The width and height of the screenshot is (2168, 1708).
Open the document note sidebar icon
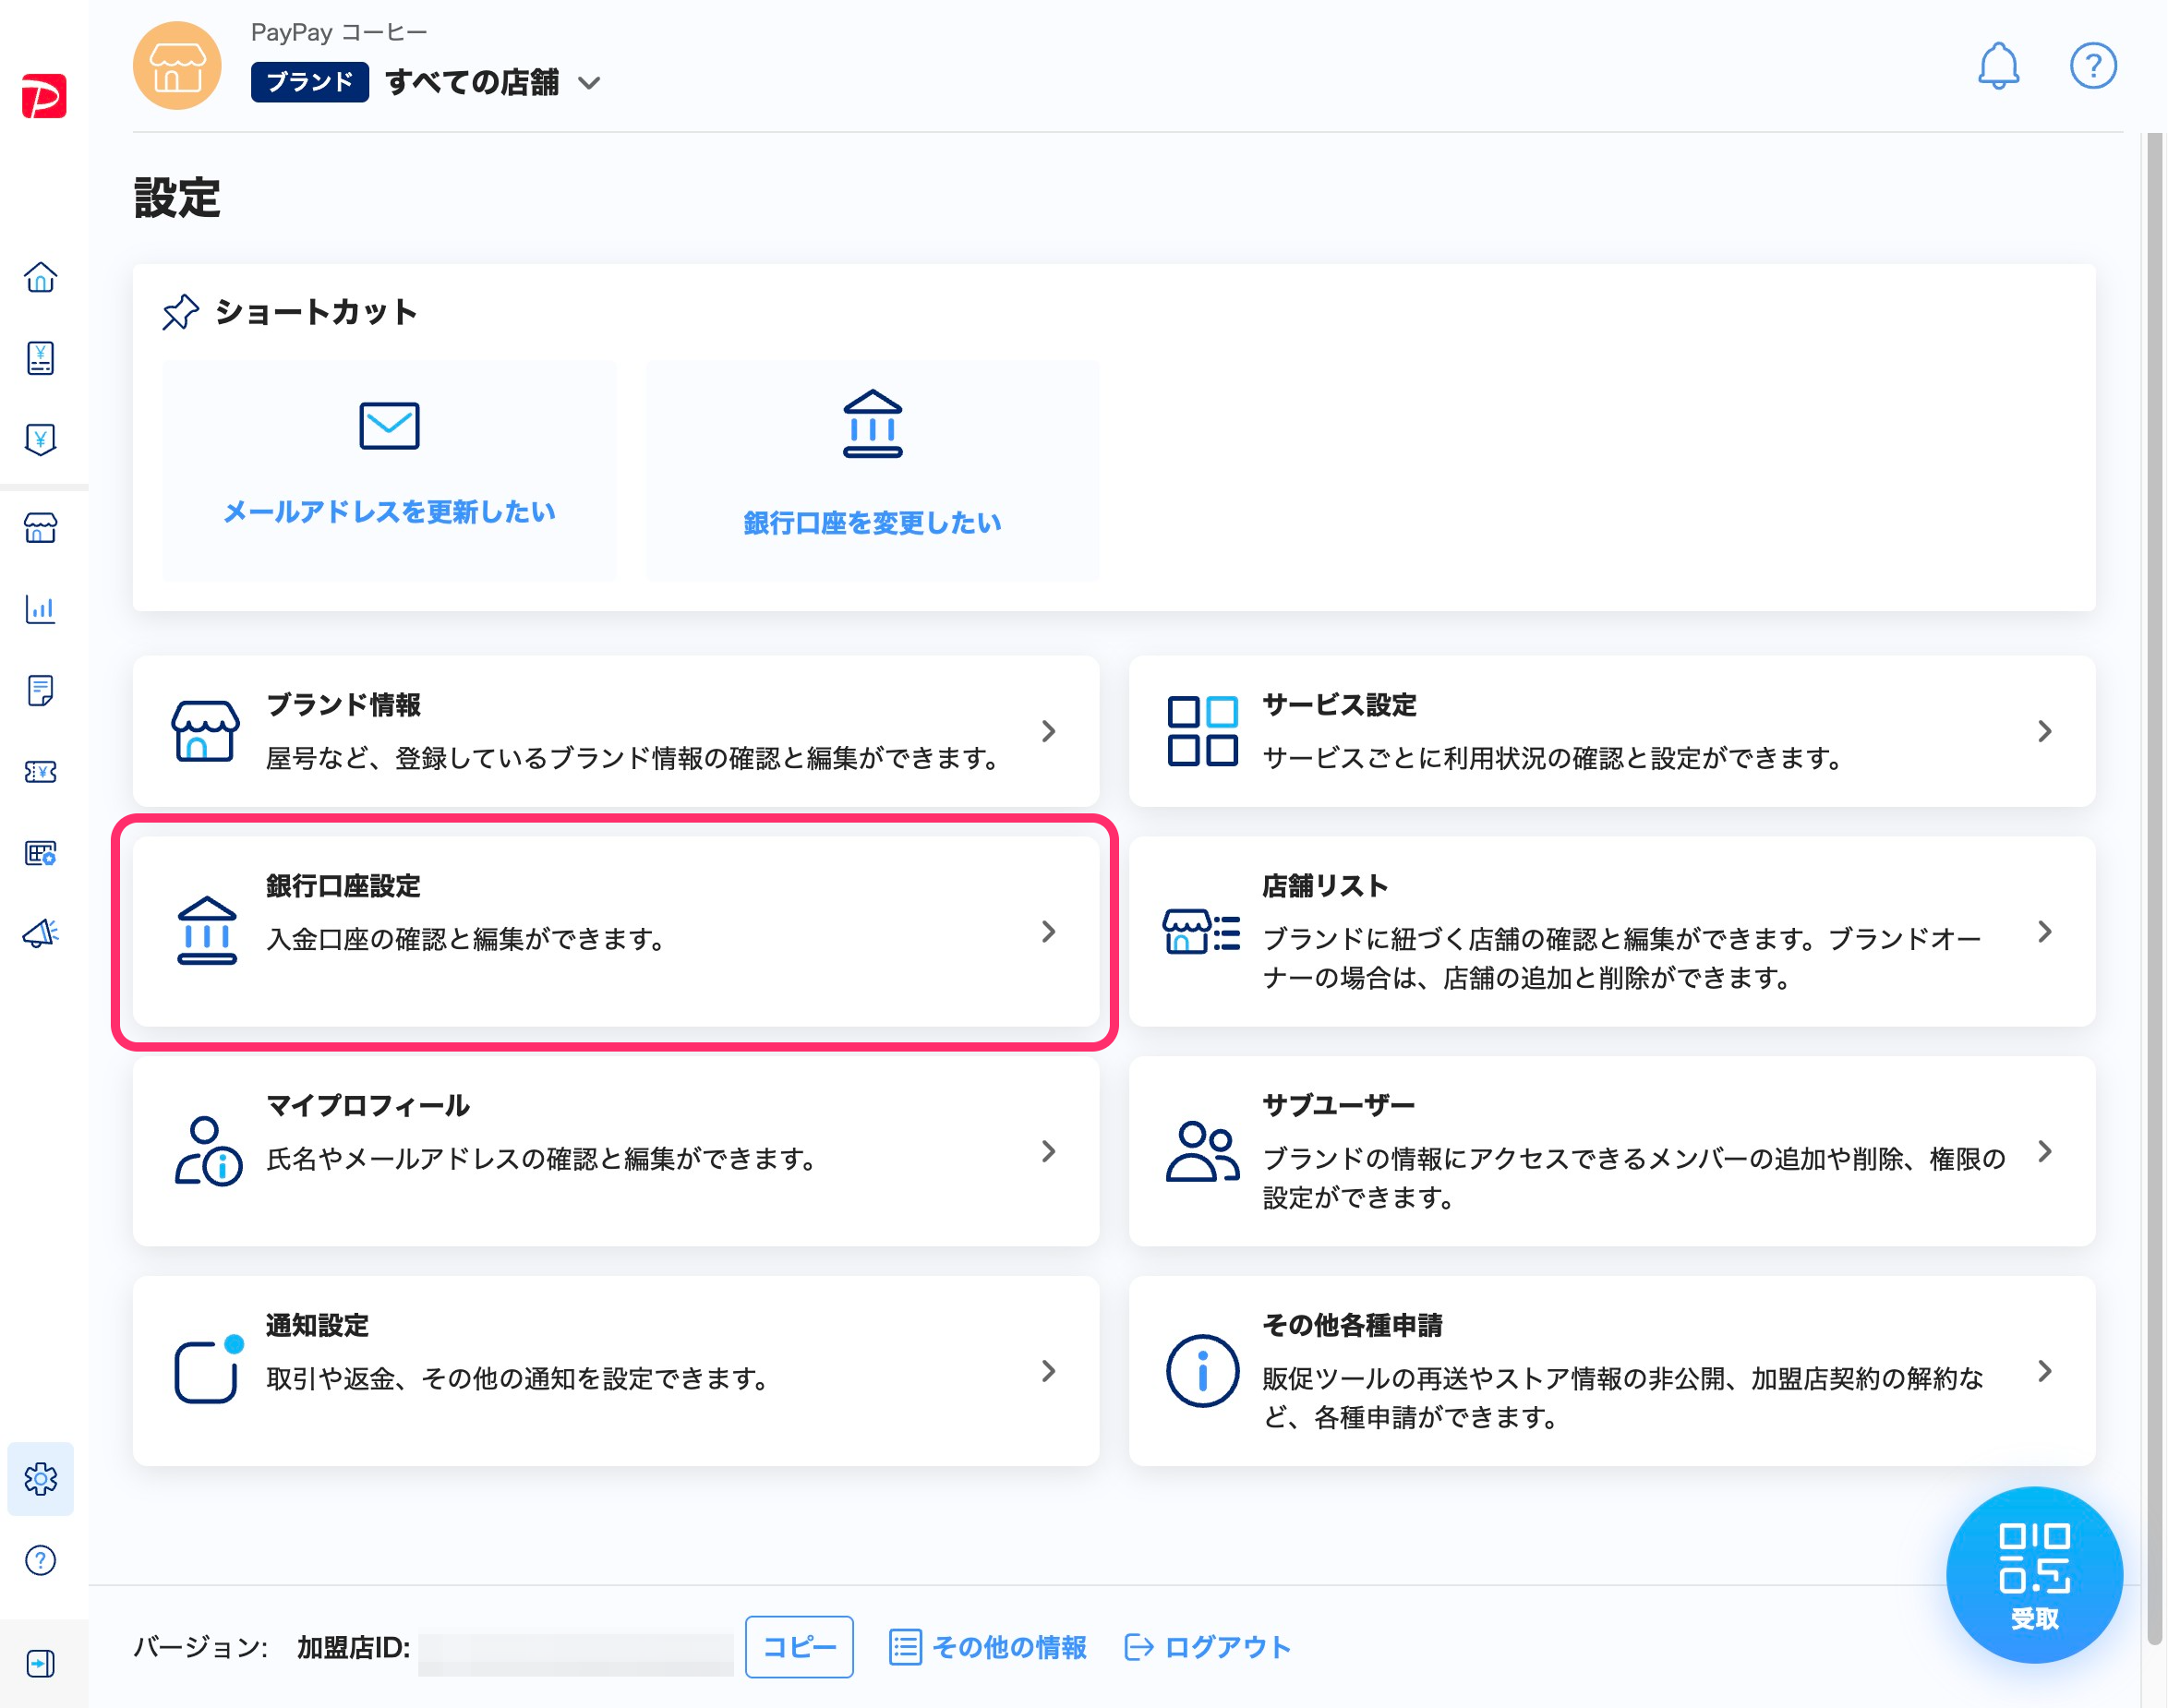click(x=41, y=690)
